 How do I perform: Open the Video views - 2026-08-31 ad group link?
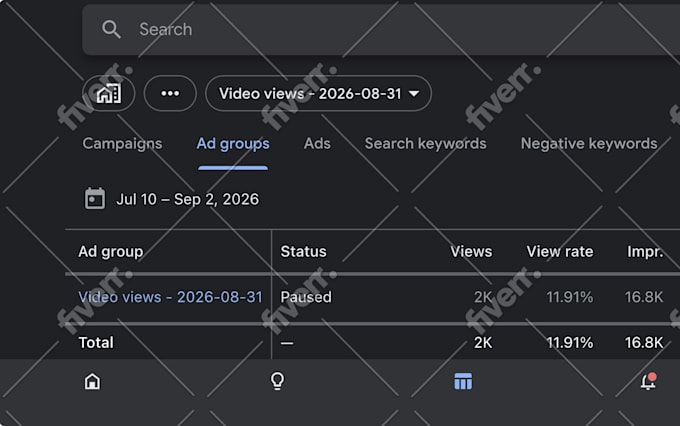click(x=170, y=297)
